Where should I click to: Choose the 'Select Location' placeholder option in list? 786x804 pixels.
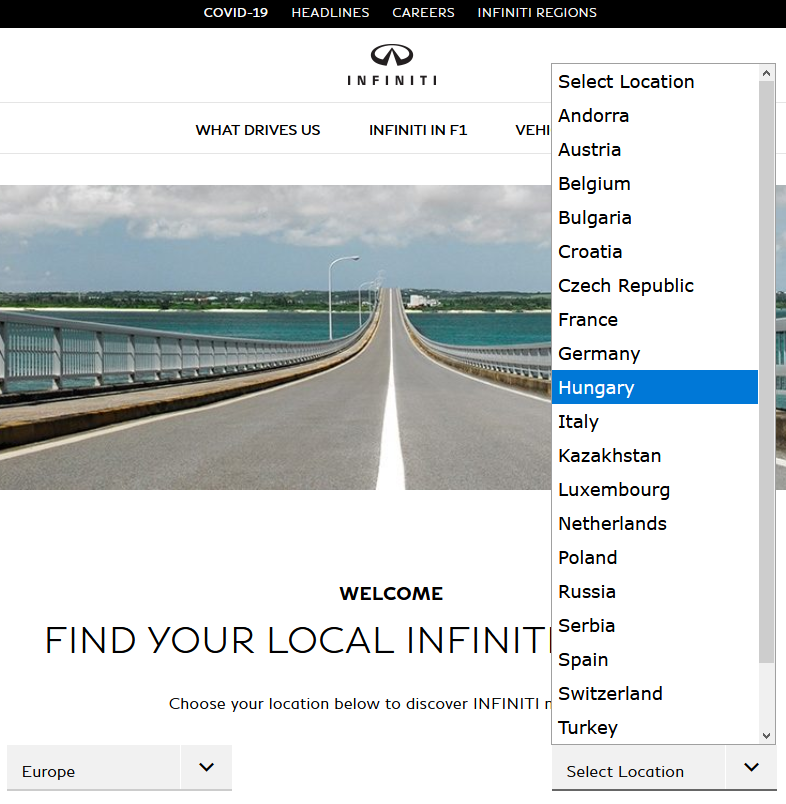click(x=655, y=82)
